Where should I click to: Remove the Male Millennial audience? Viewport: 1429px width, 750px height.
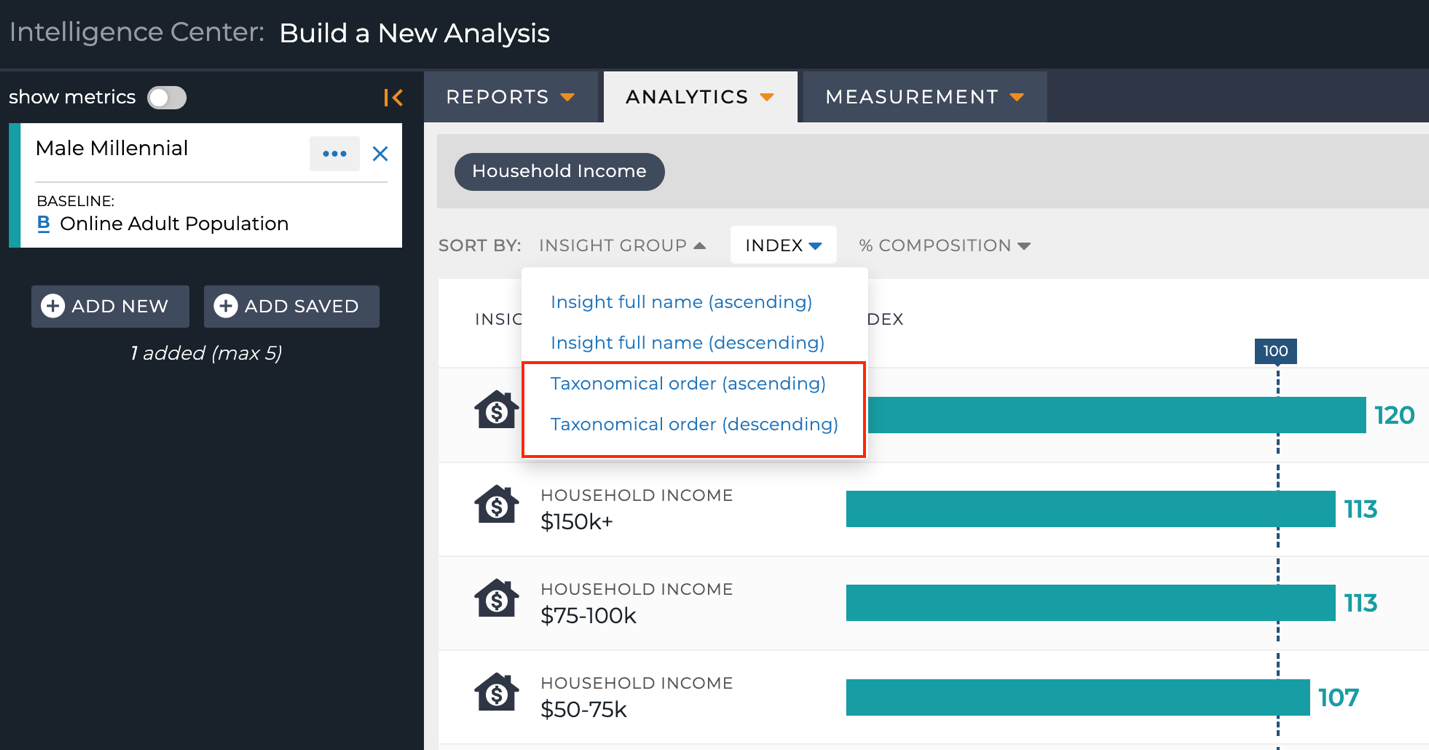380,154
